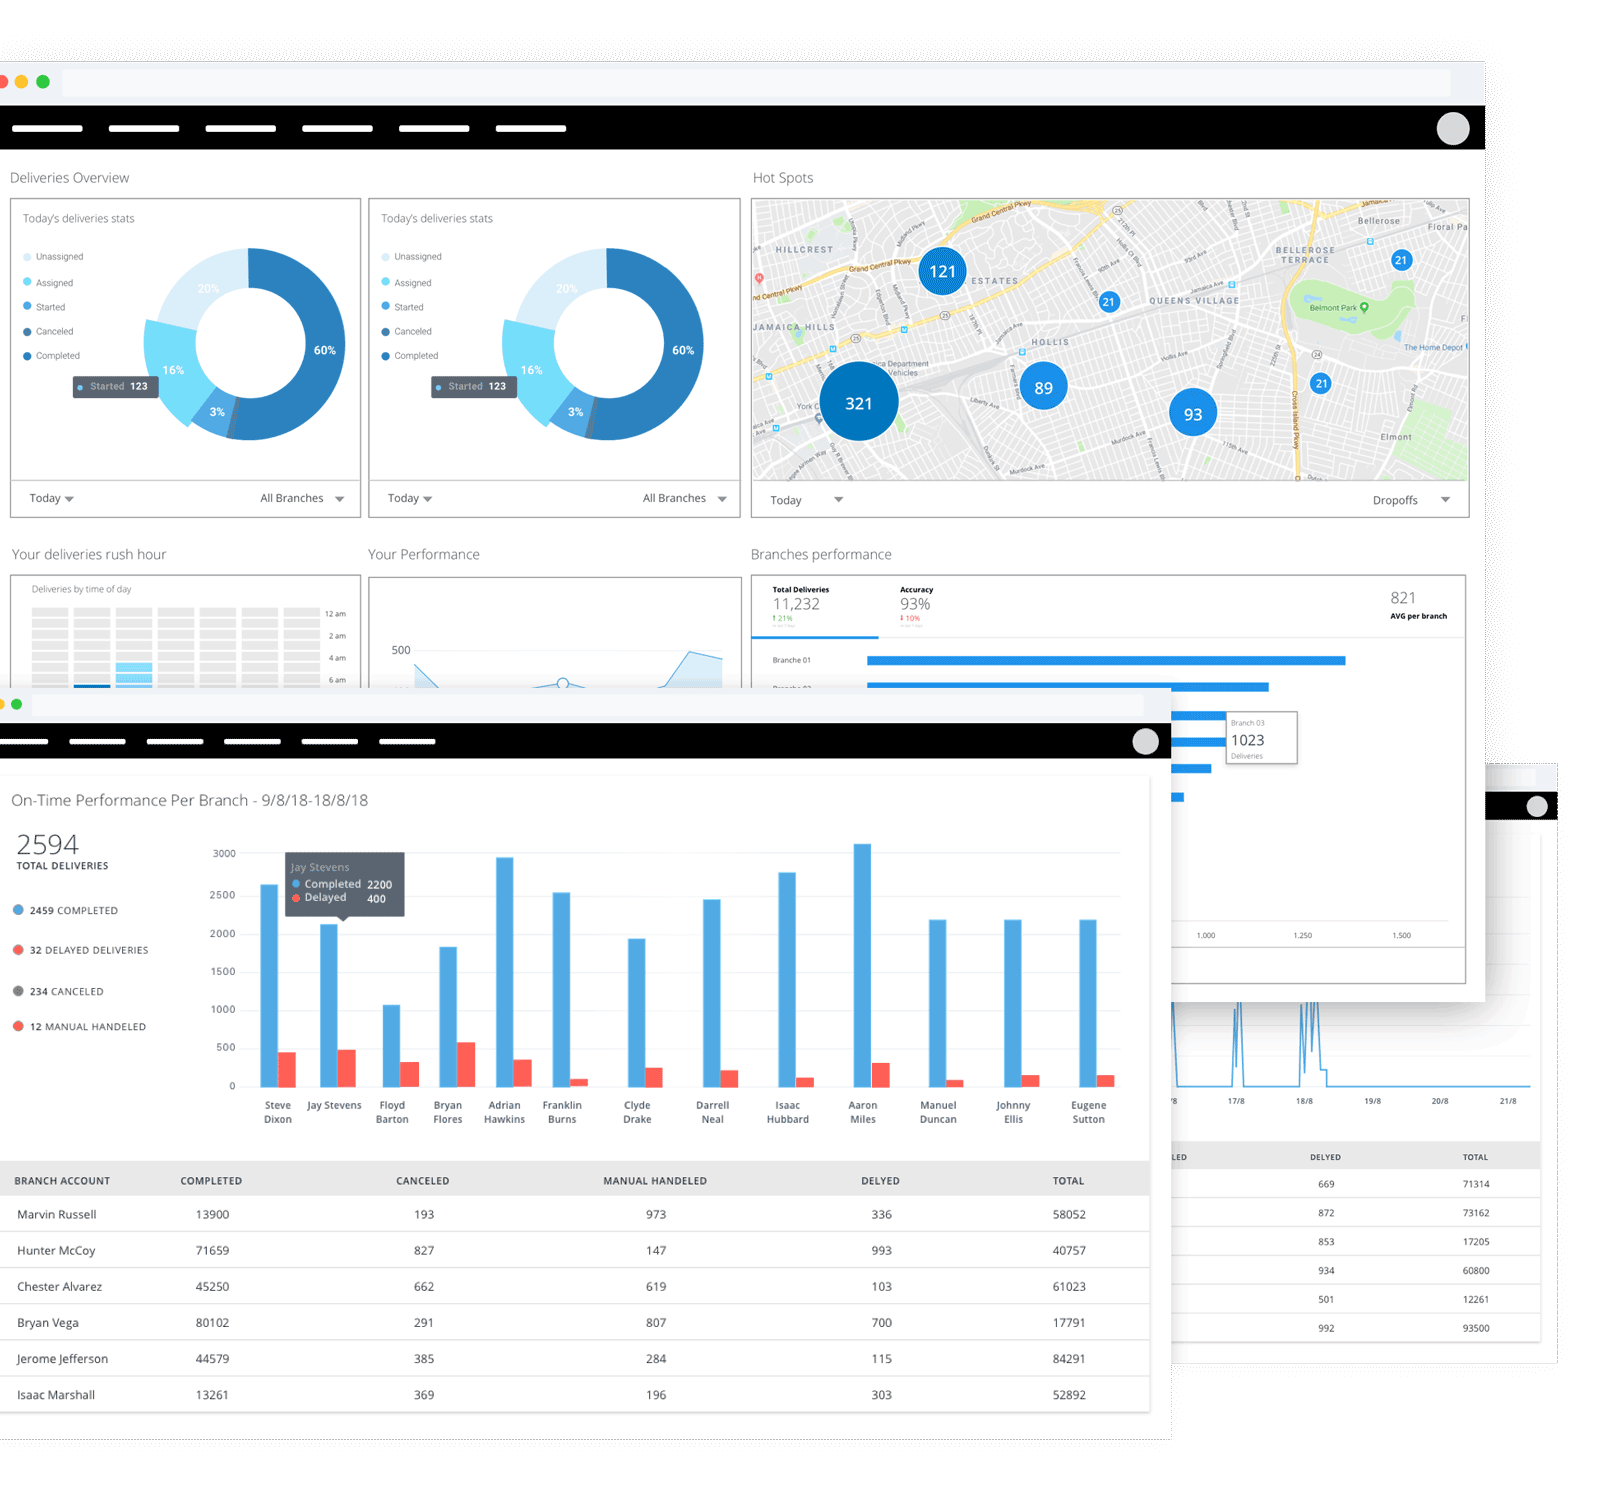Sort table by DELYED column header in front window

pyautogui.click(x=880, y=1180)
